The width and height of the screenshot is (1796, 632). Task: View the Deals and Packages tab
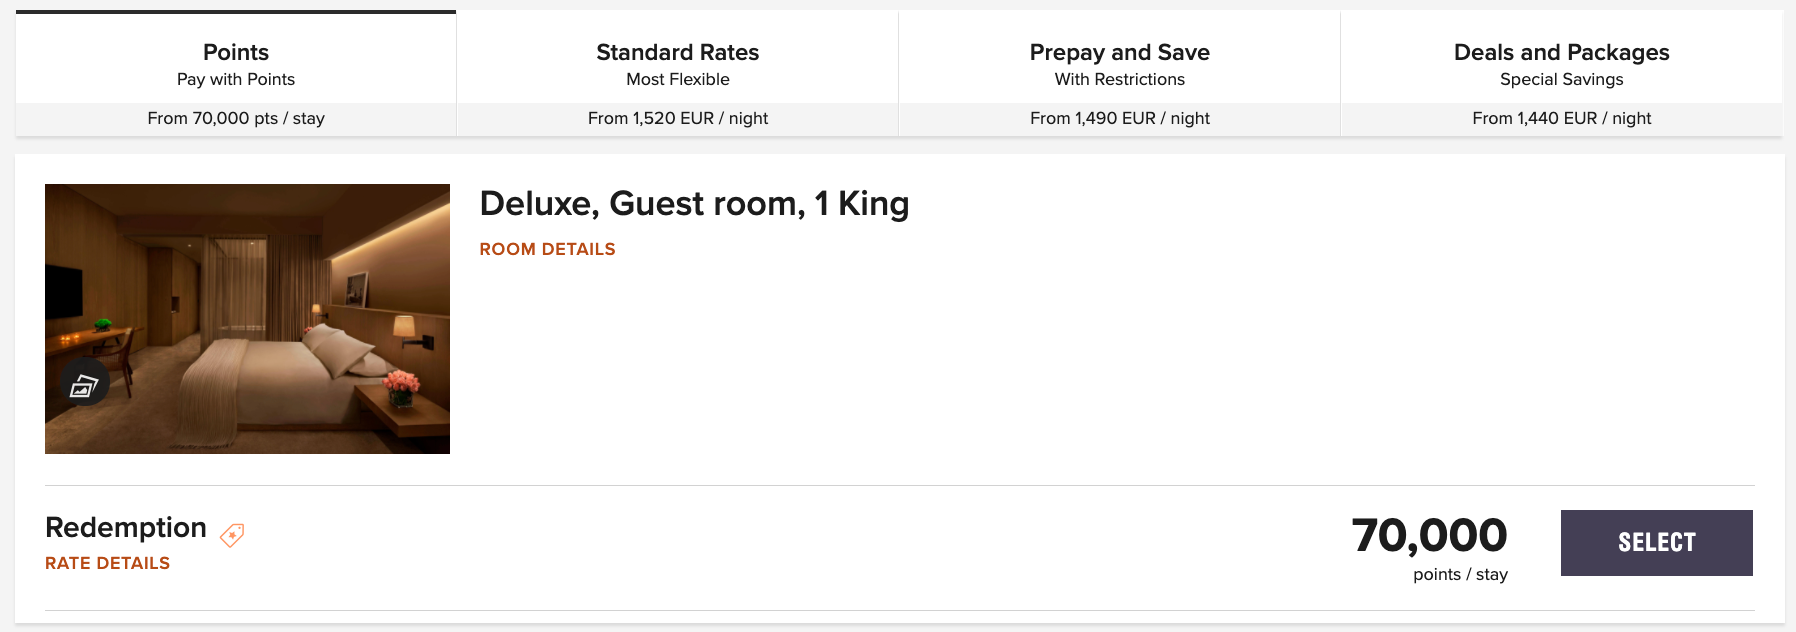(x=1561, y=60)
